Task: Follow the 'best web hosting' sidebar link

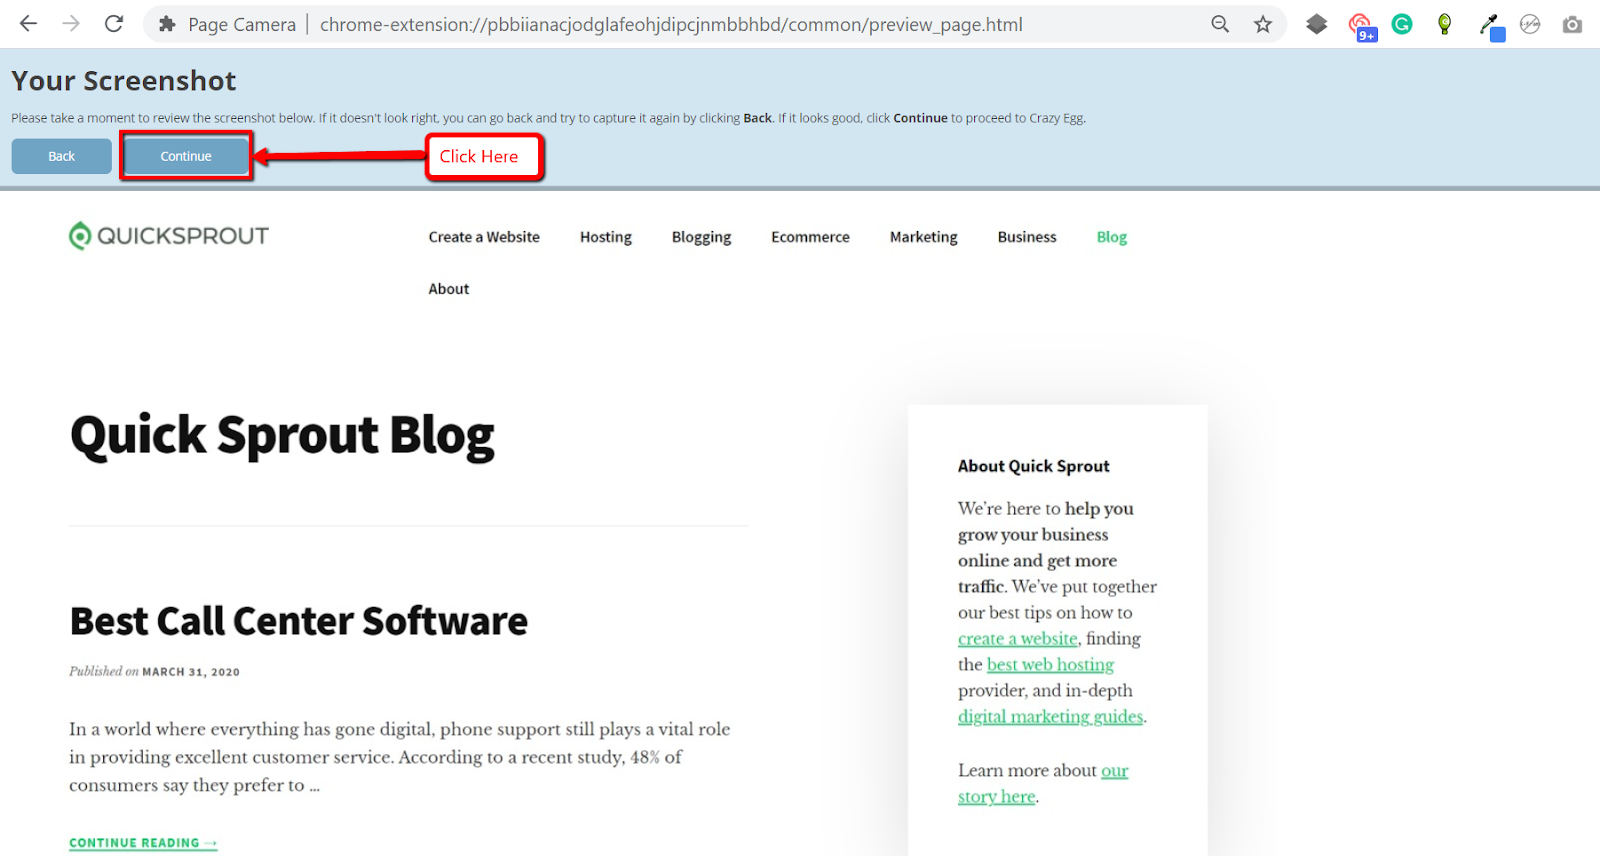Action: point(1050,665)
